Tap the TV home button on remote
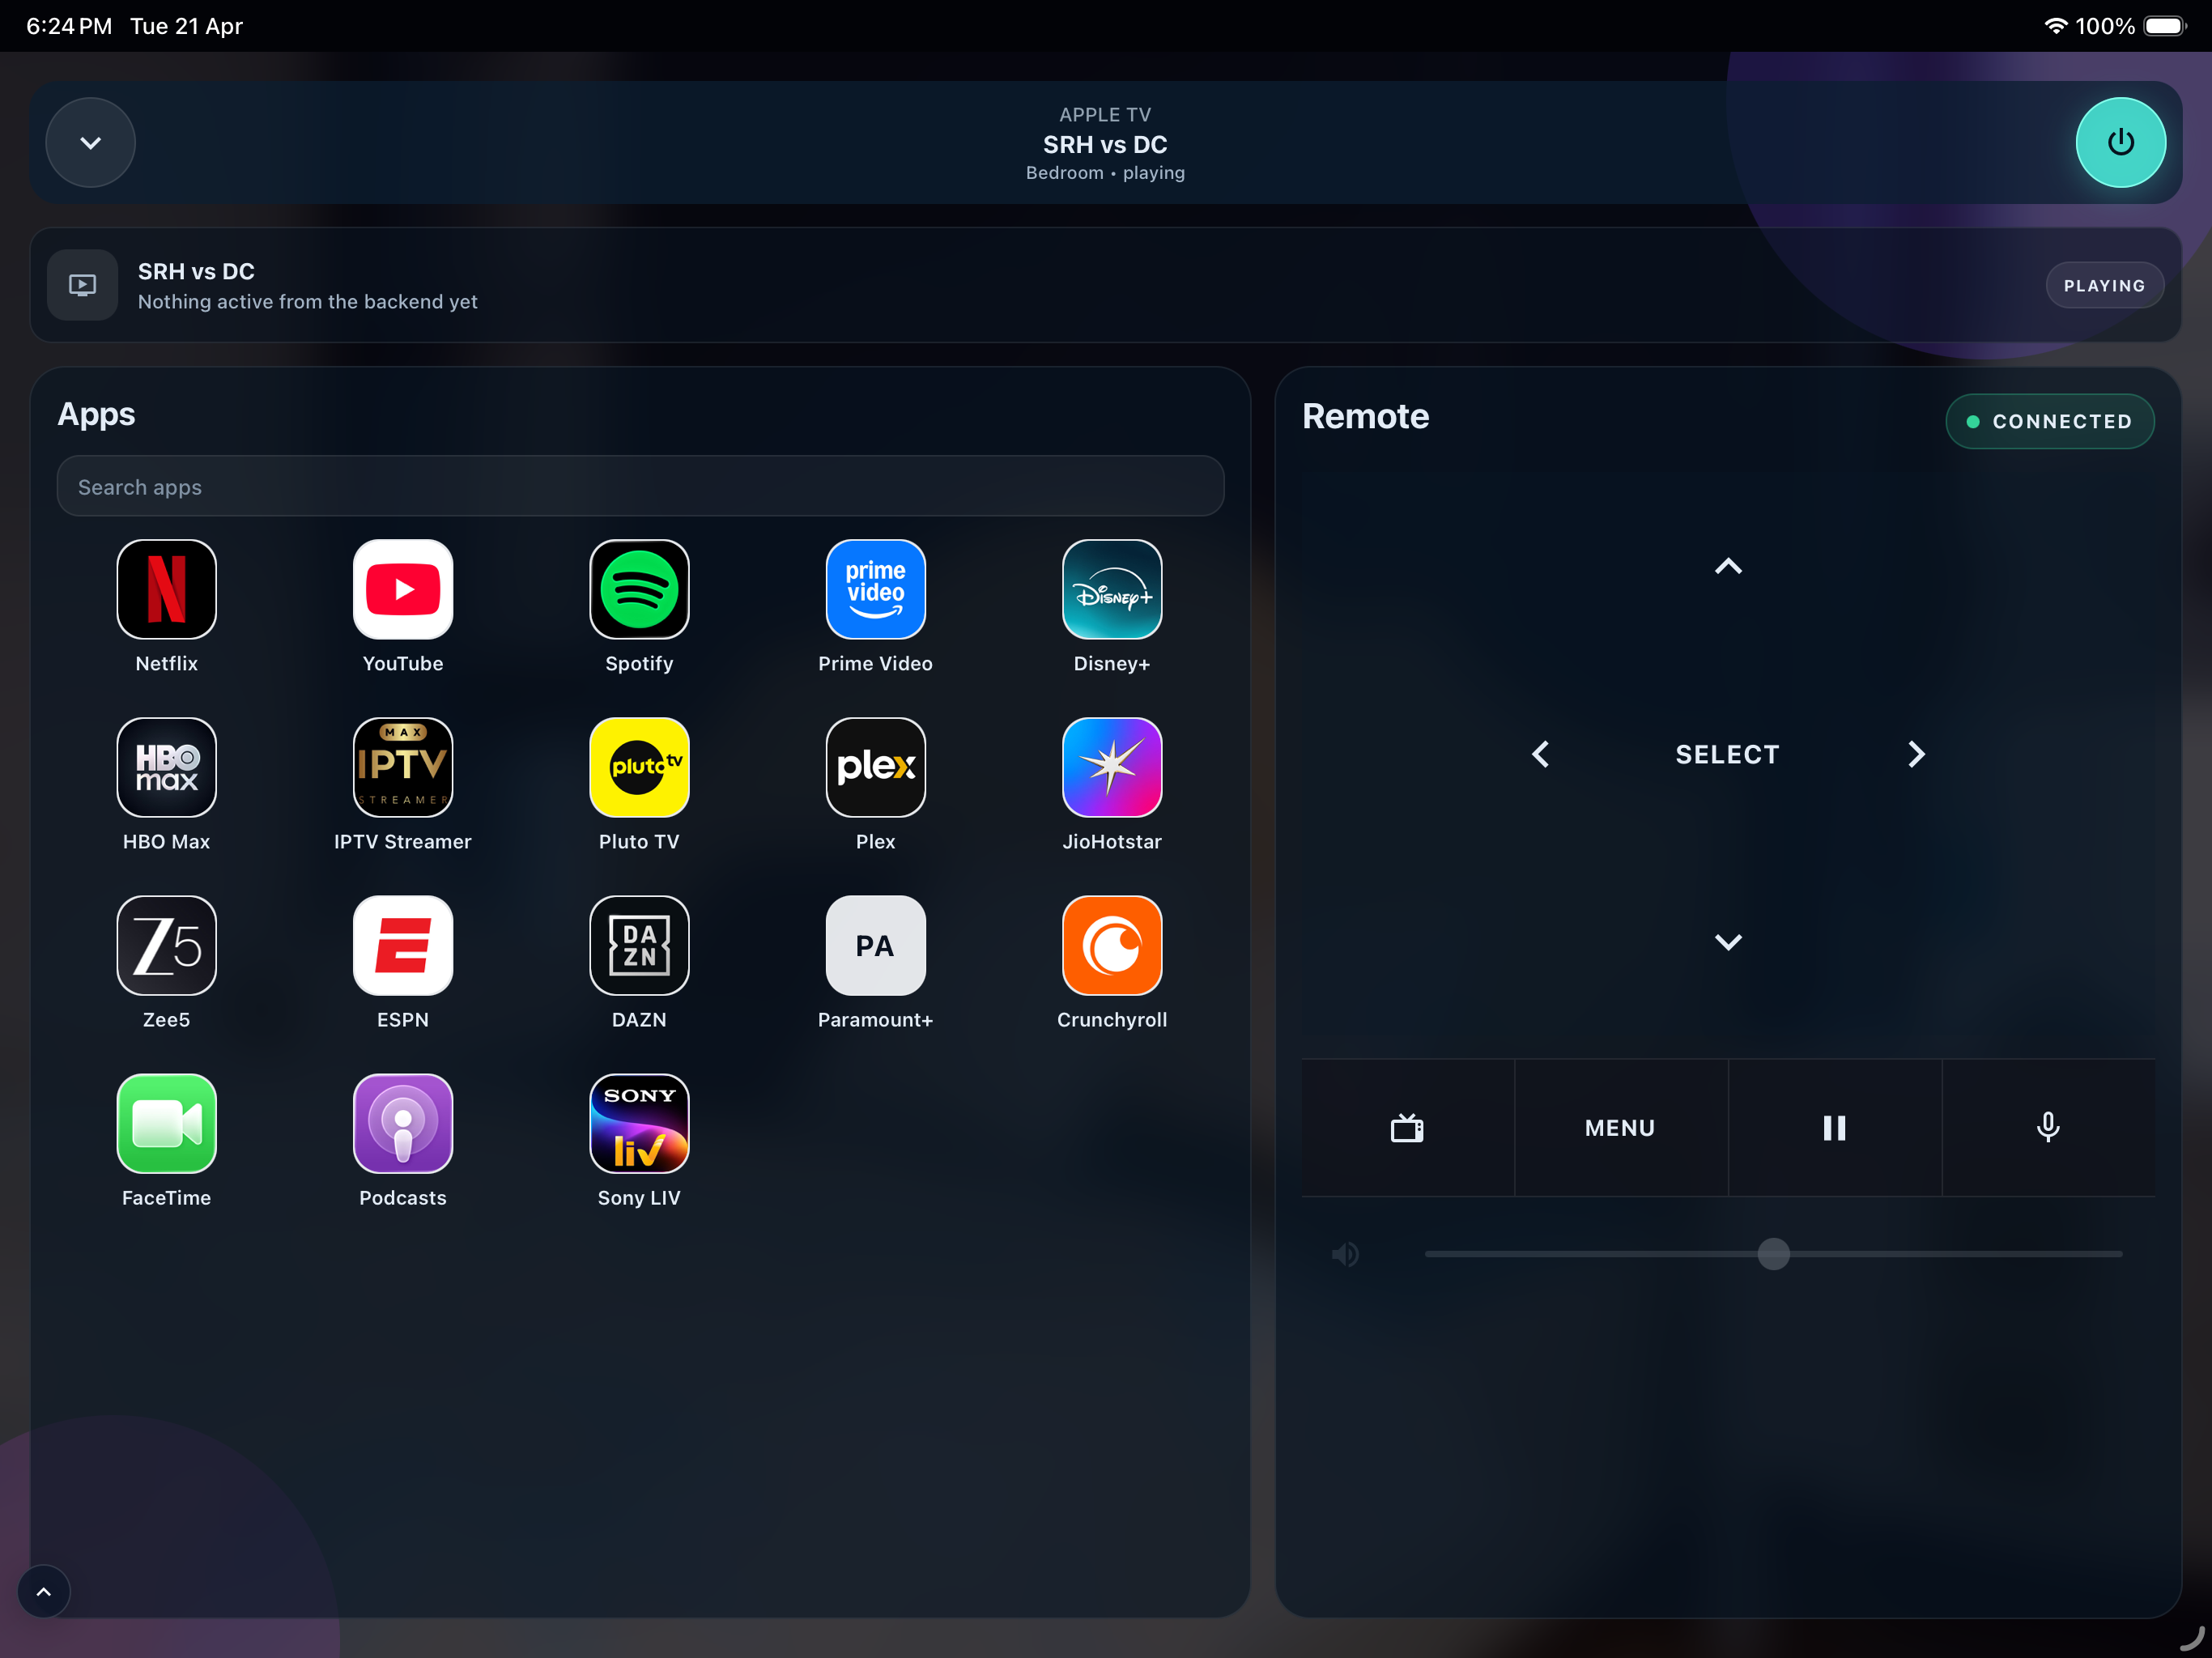Image resolution: width=2212 pixels, height=1658 pixels. point(1407,1128)
